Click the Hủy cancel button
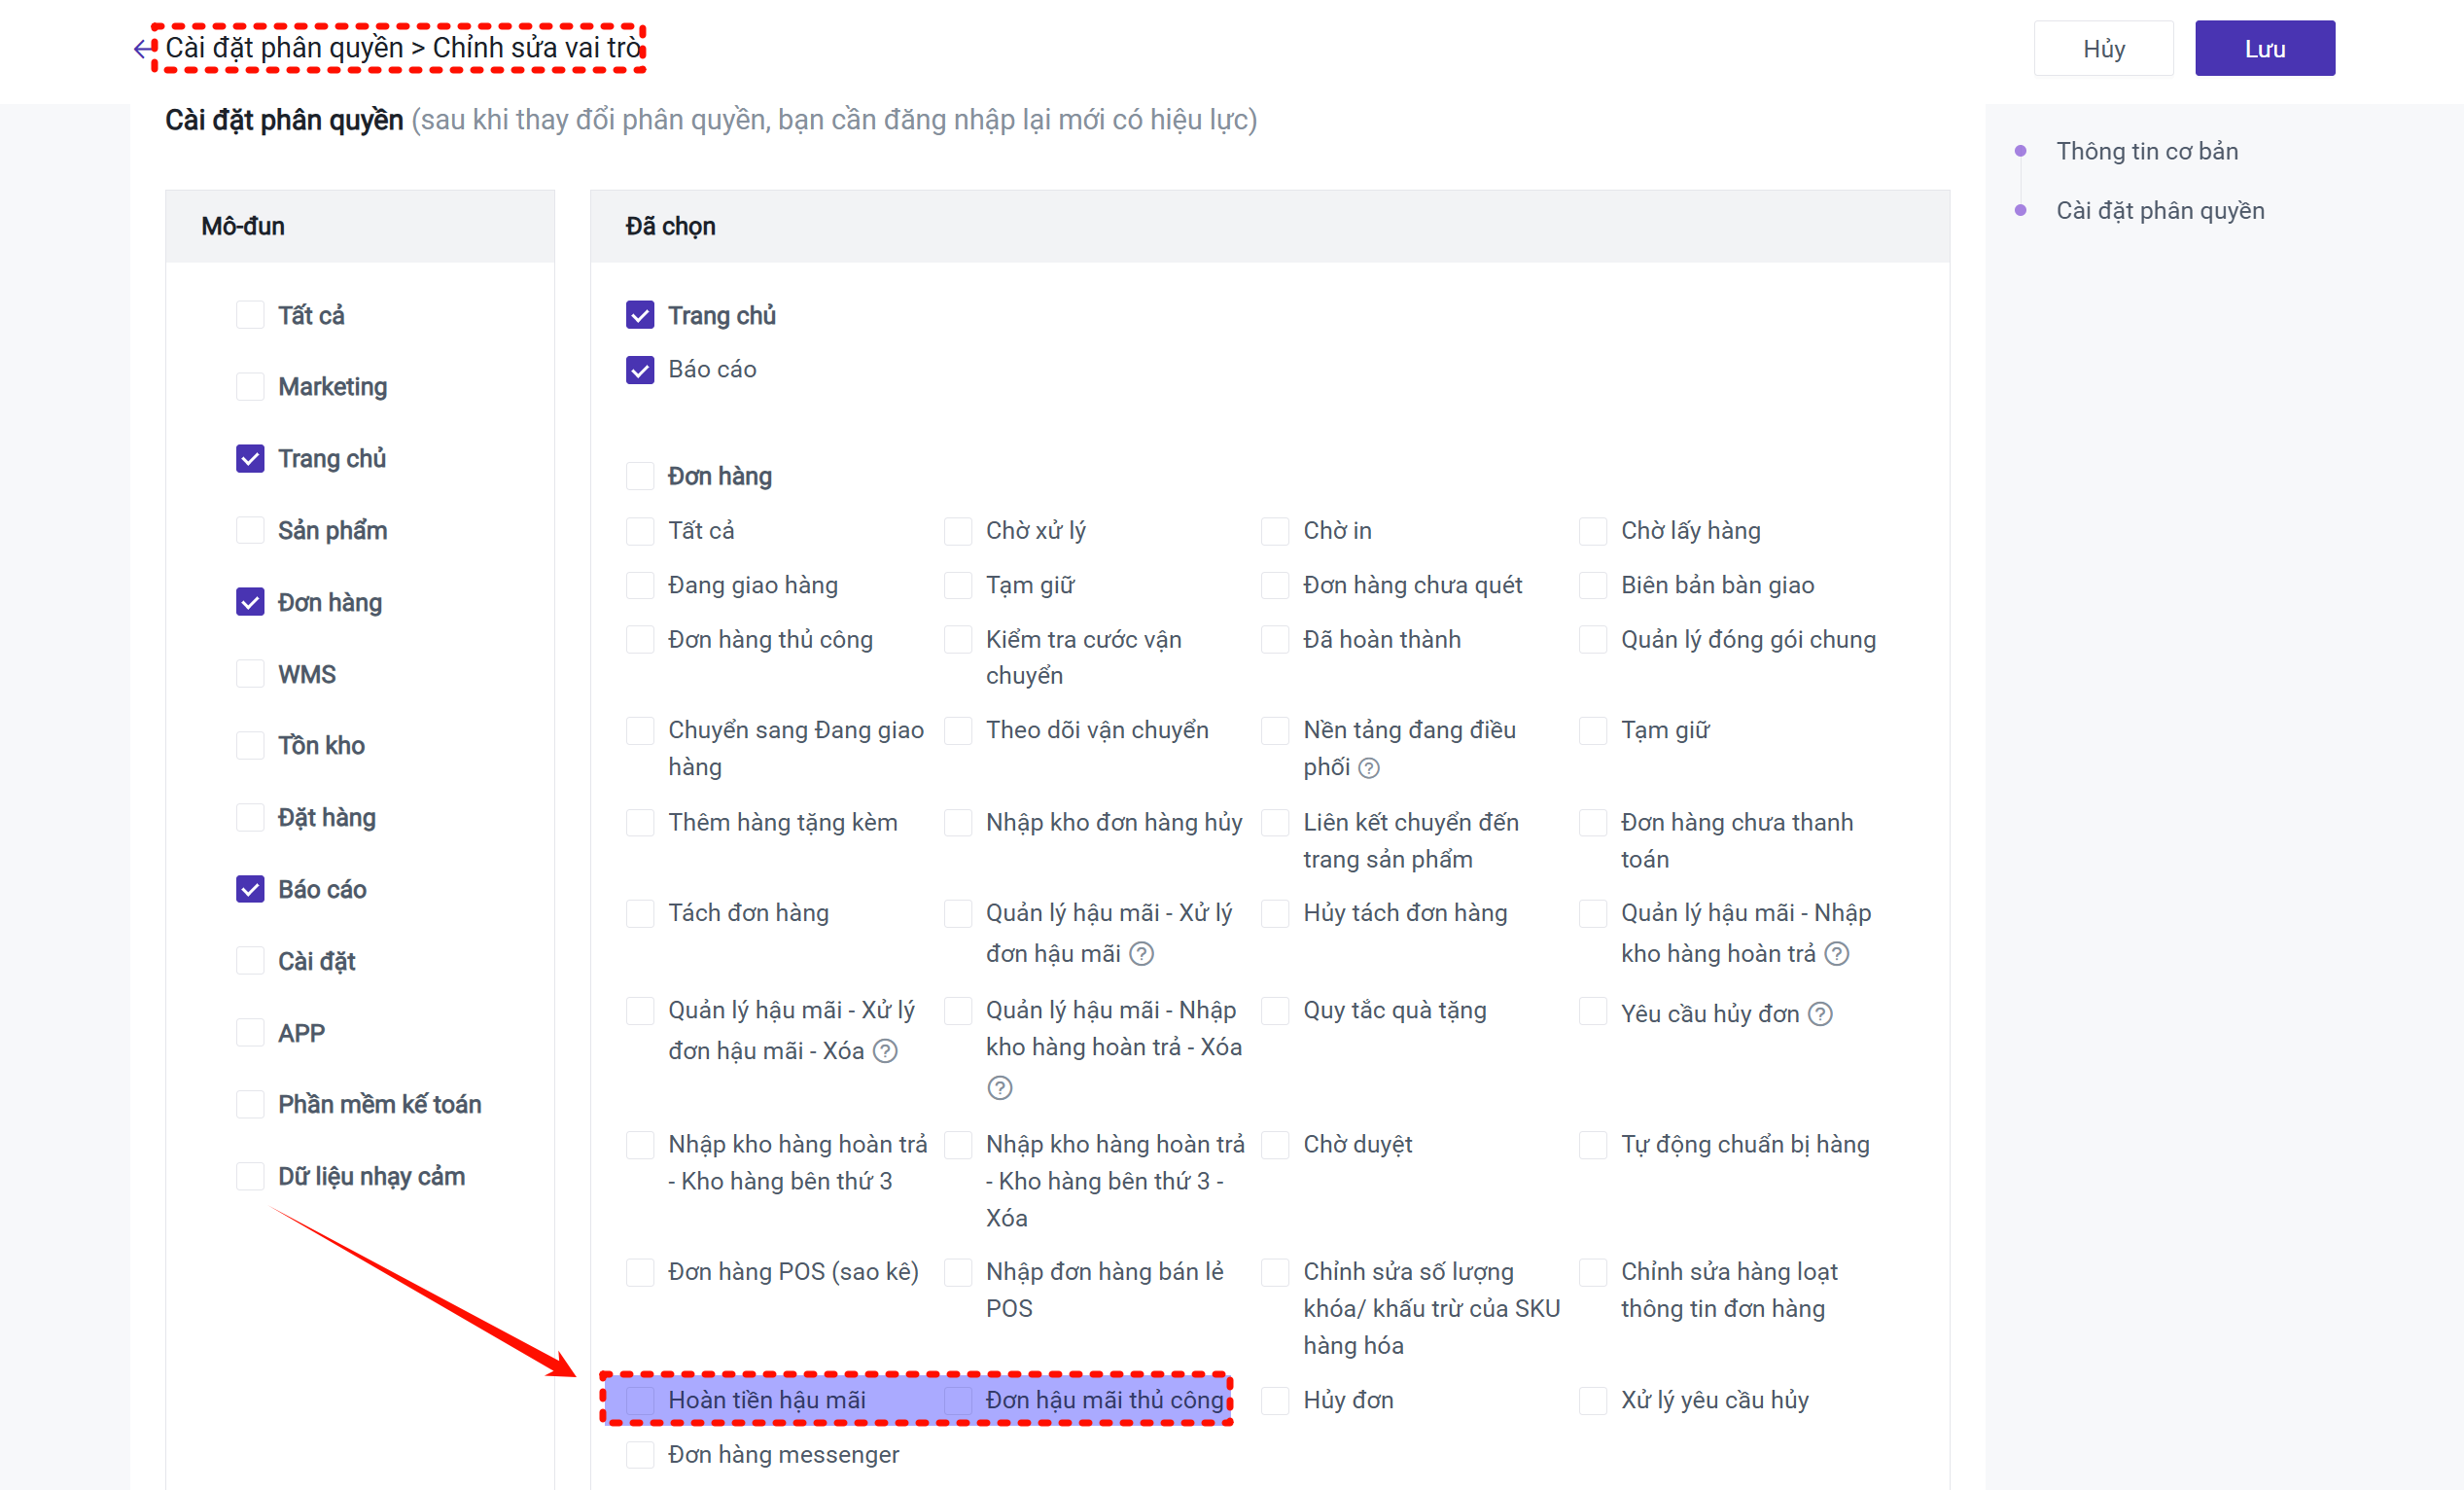This screenshot has height=1490, width=2464. 2102,49
